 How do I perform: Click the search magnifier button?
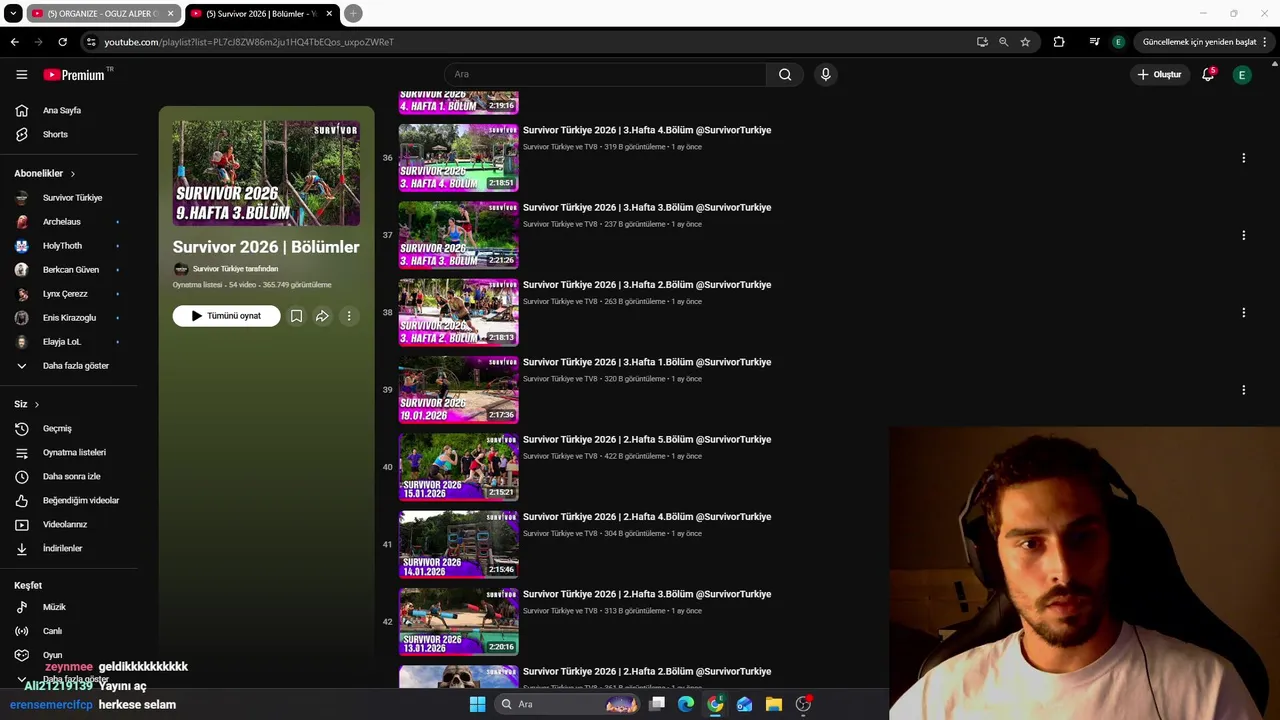coord(785,74)
